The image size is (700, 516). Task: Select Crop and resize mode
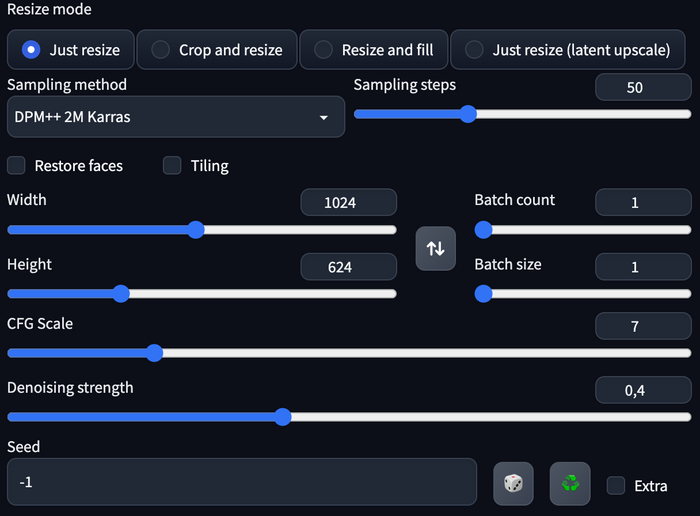pyautogui.click(x=217, y=50)
